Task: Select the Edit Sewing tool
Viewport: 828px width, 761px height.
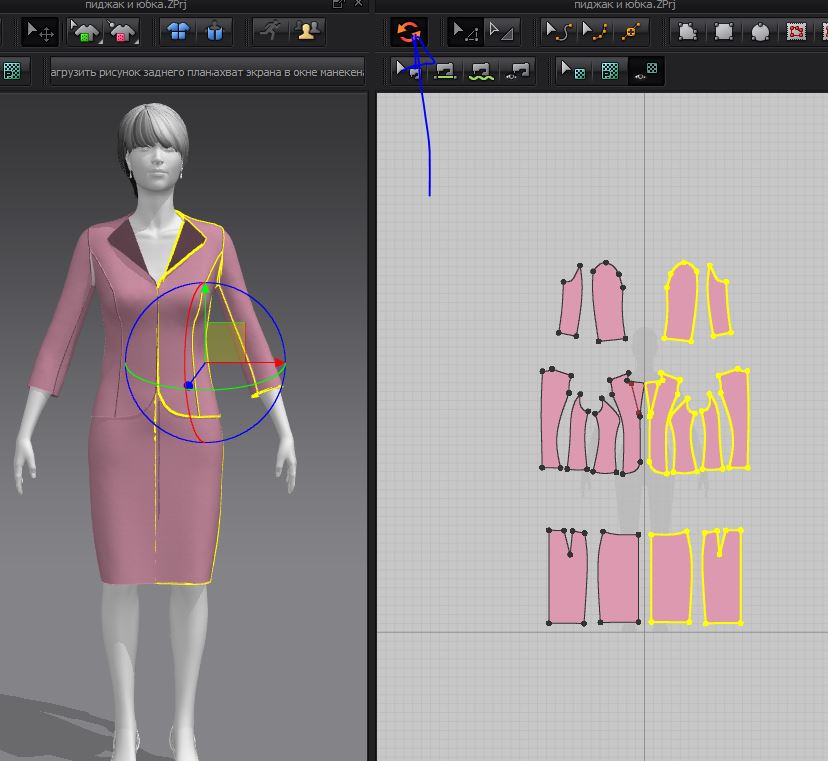Action: click(408, 71)
